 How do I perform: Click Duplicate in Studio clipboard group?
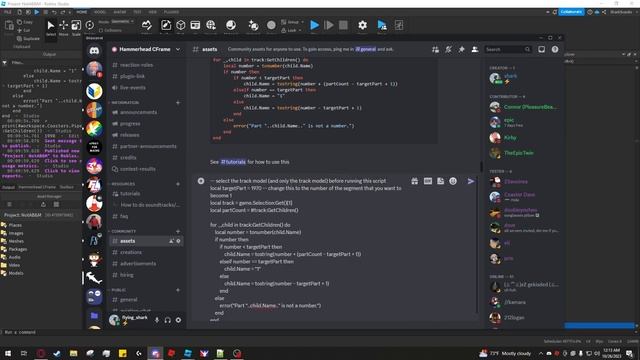(28, 38)
